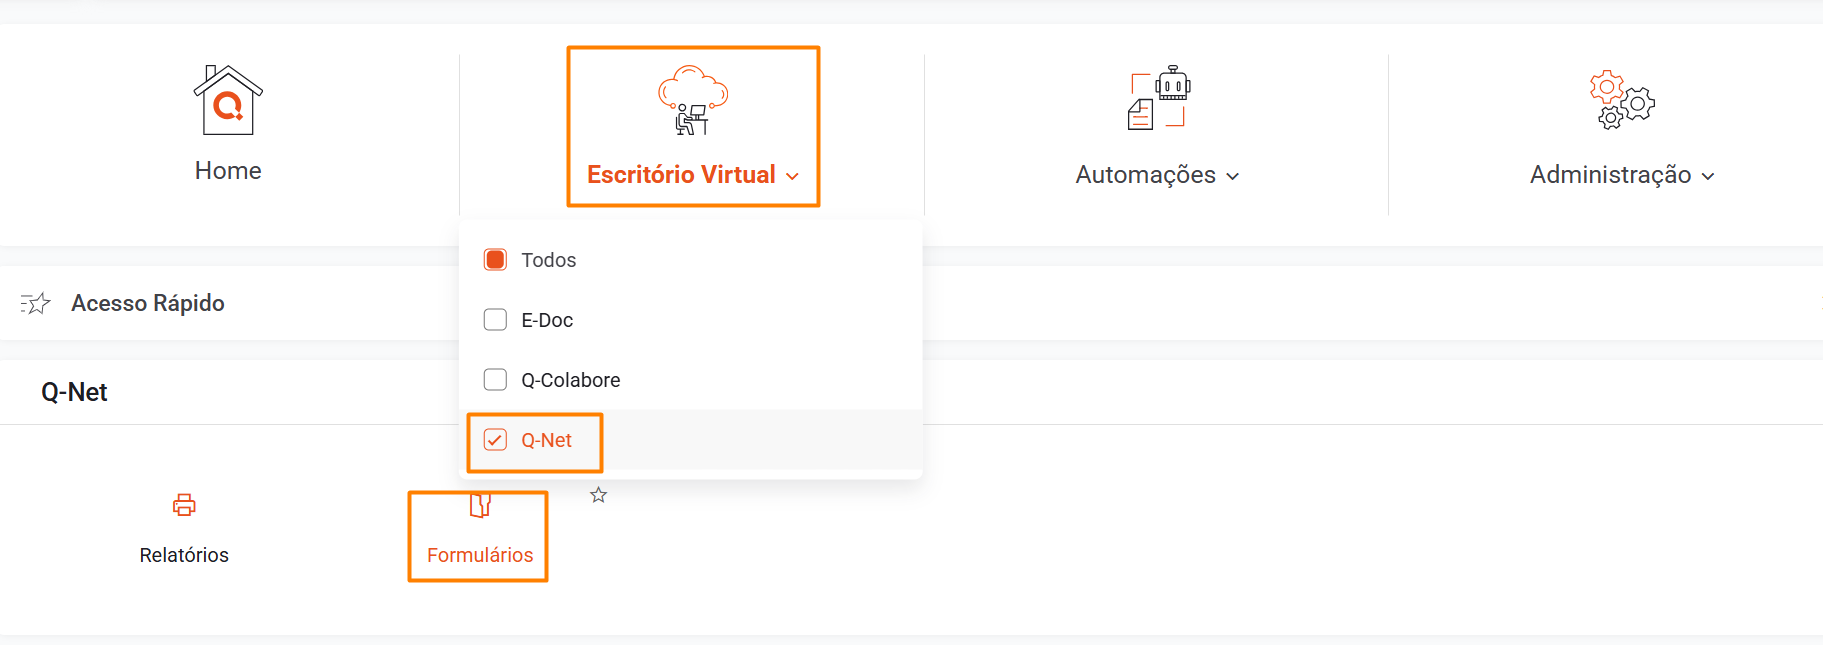Viewport: 1823px width, 645px height.
Task: Open the Formulários link
Action: point(480,555)
